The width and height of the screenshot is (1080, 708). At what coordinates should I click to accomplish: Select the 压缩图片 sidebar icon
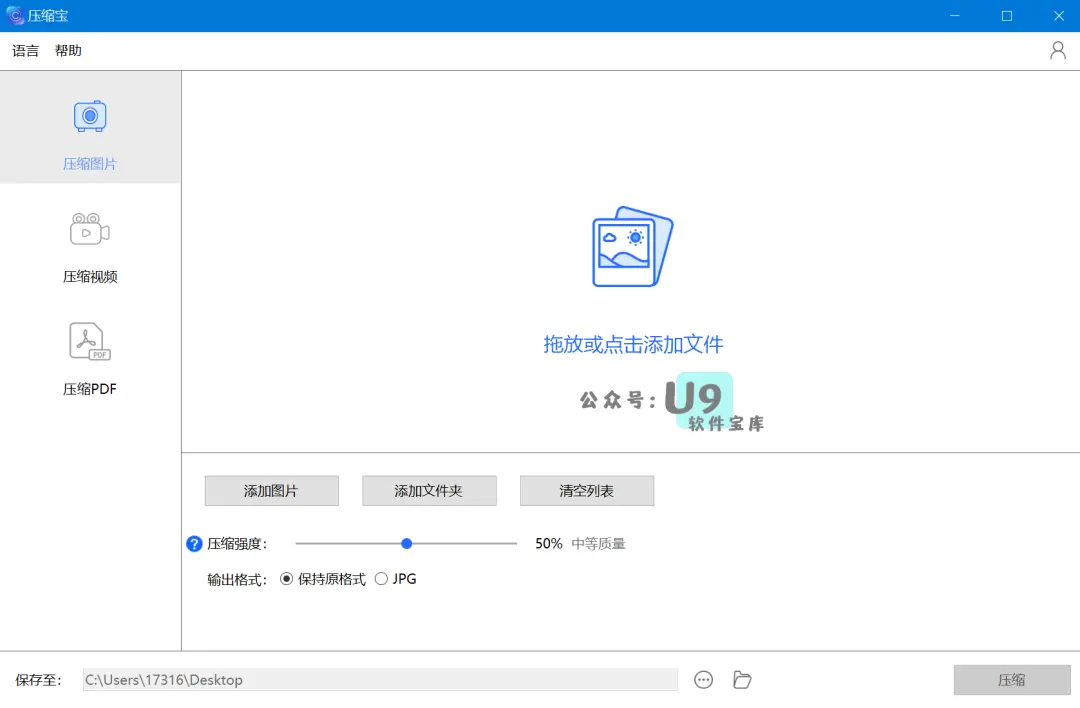(90, 116)
